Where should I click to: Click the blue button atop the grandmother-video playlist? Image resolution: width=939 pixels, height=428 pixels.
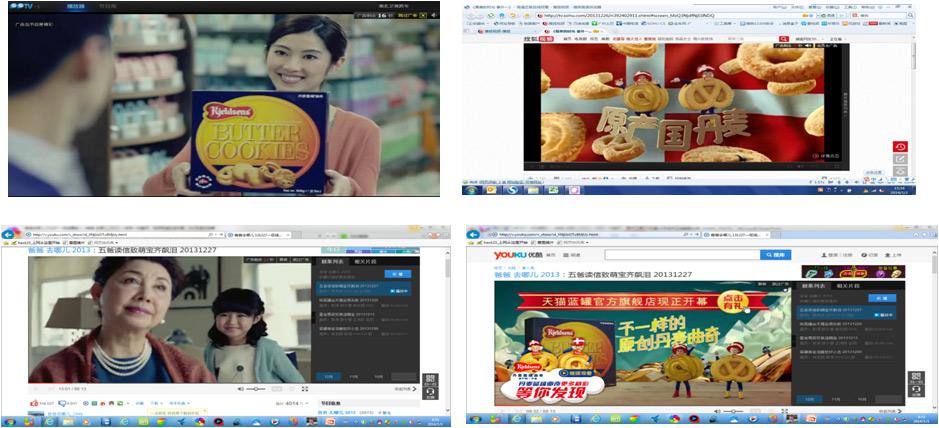point(397,274)
